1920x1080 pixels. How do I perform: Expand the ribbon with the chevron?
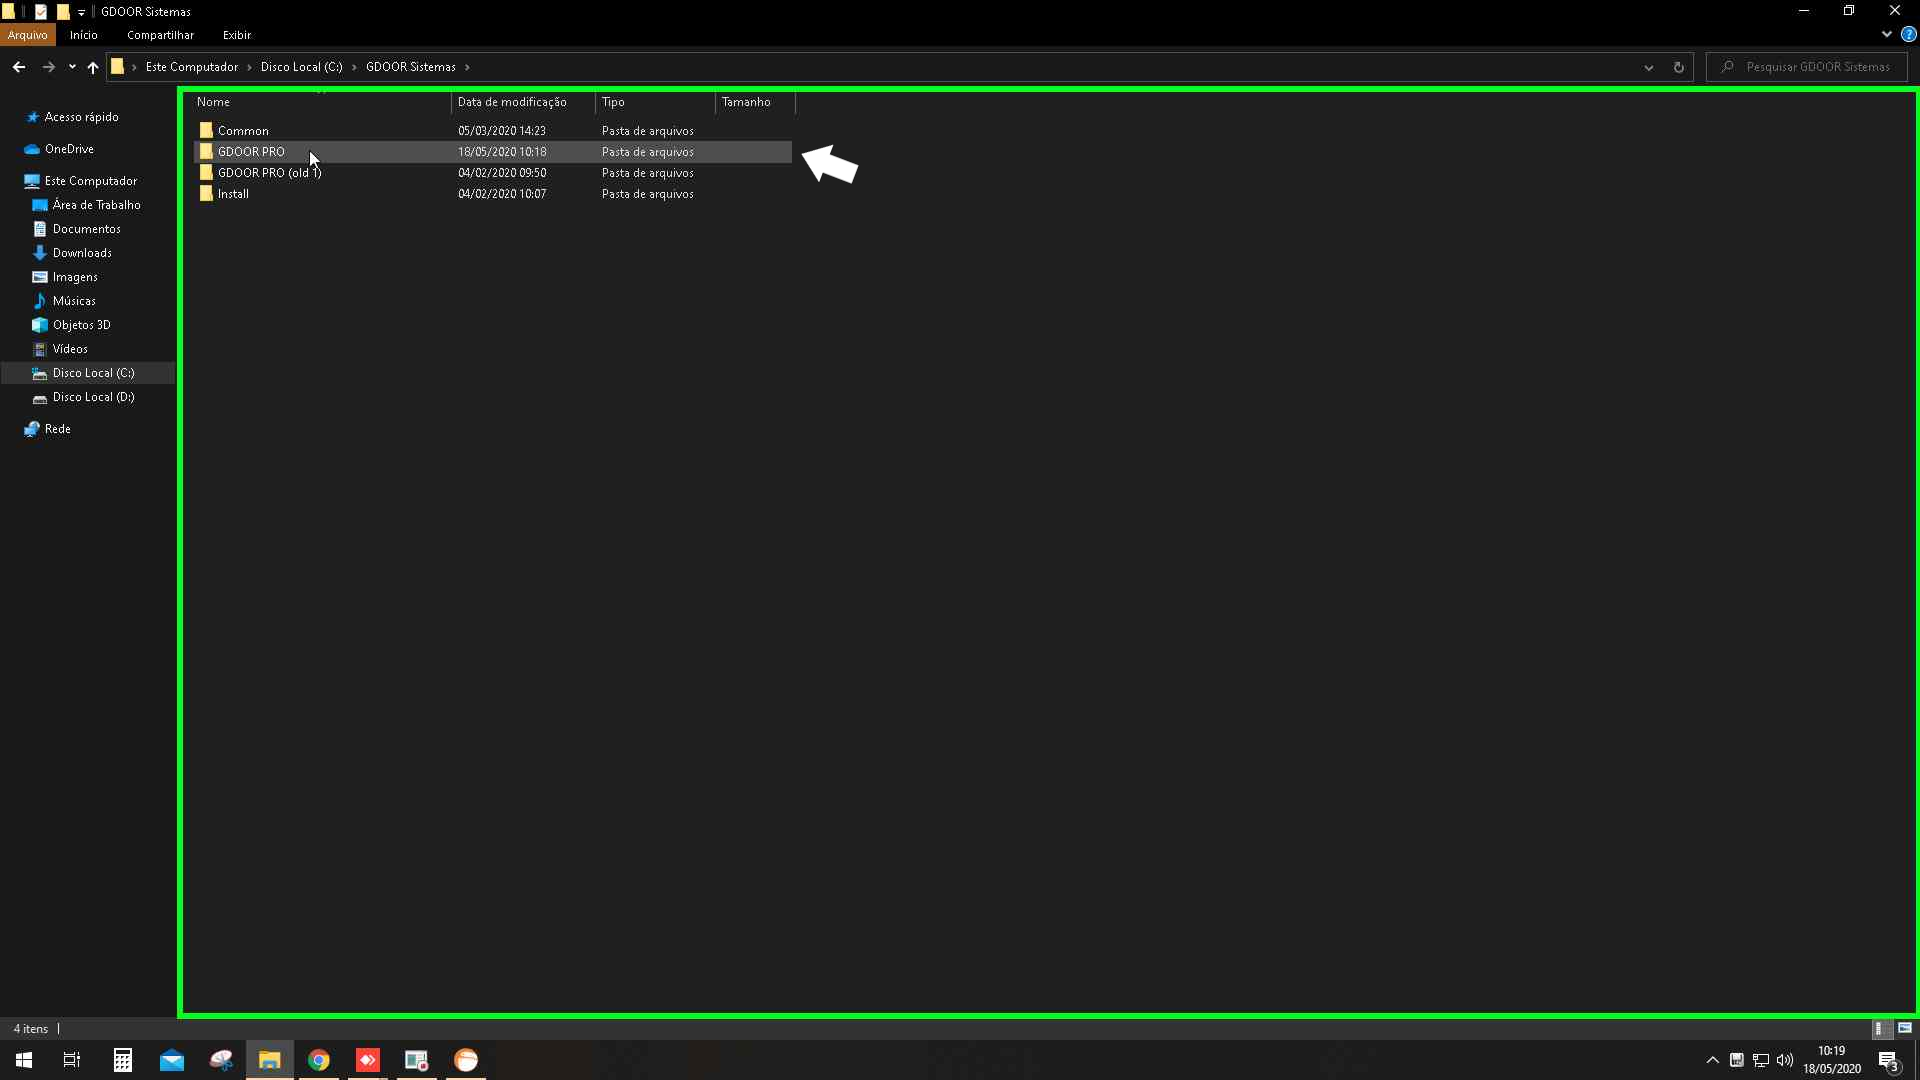pyautogui.click(x=1886, y=34)
